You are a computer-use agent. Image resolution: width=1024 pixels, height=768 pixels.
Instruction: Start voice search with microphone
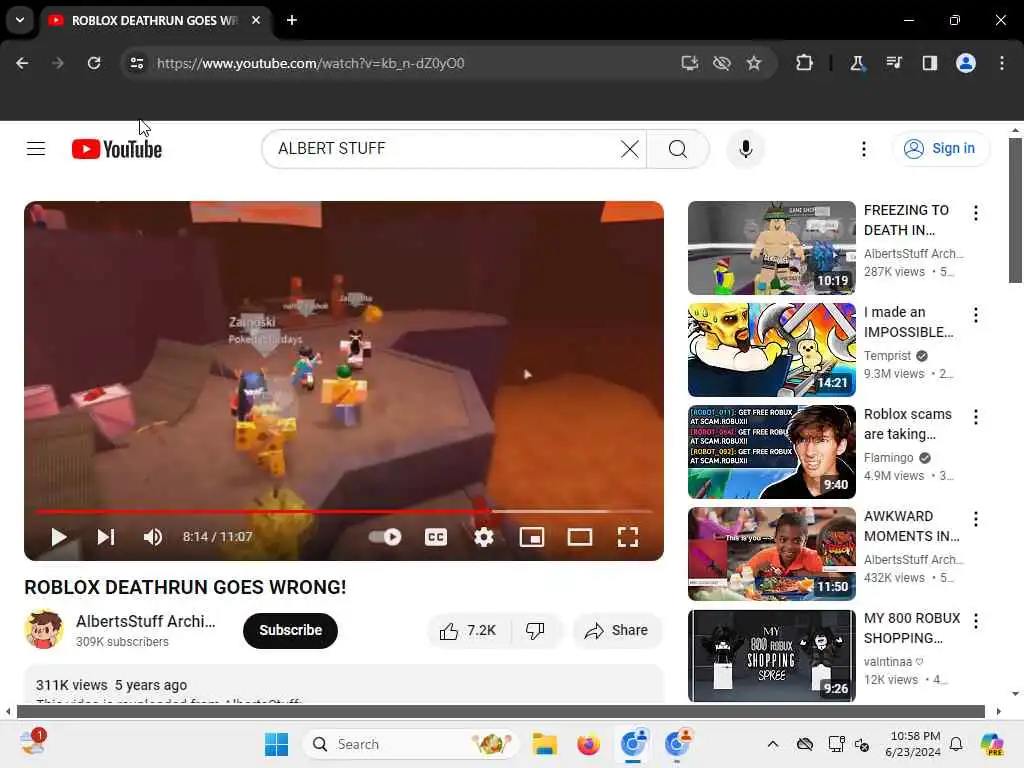(x=745, y=149)
